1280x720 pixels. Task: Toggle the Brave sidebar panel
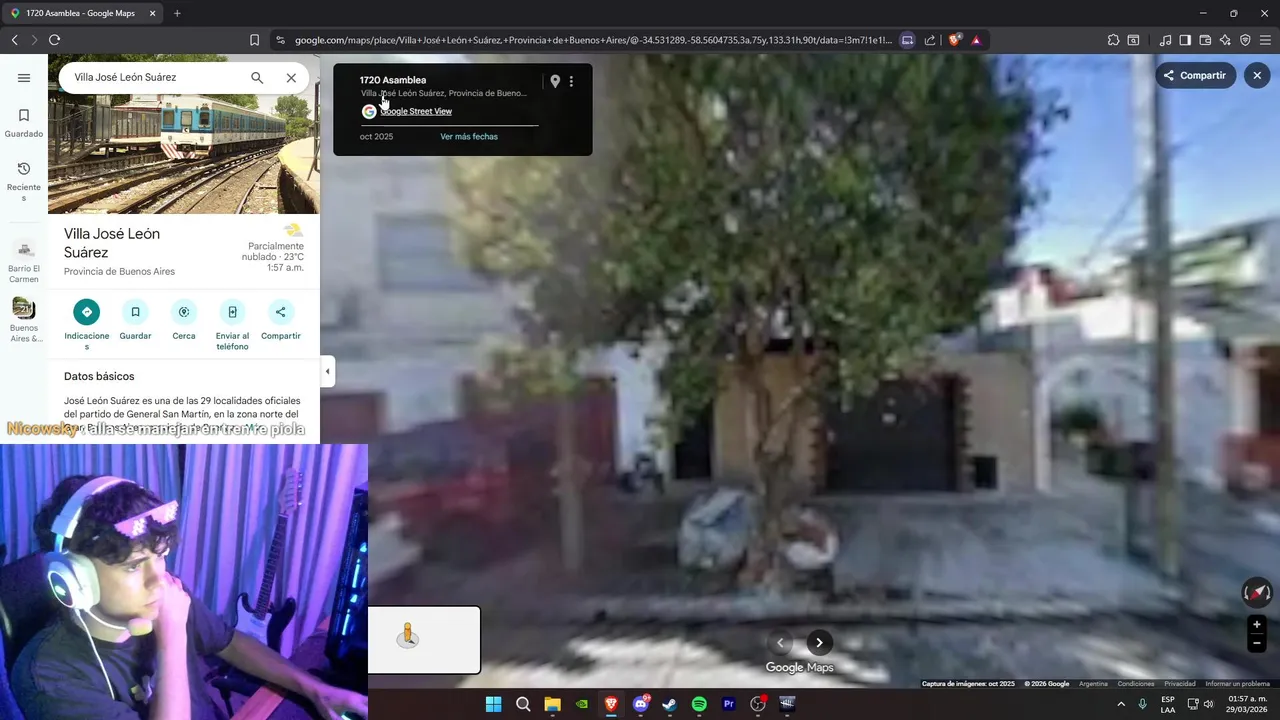(1185, 40)
